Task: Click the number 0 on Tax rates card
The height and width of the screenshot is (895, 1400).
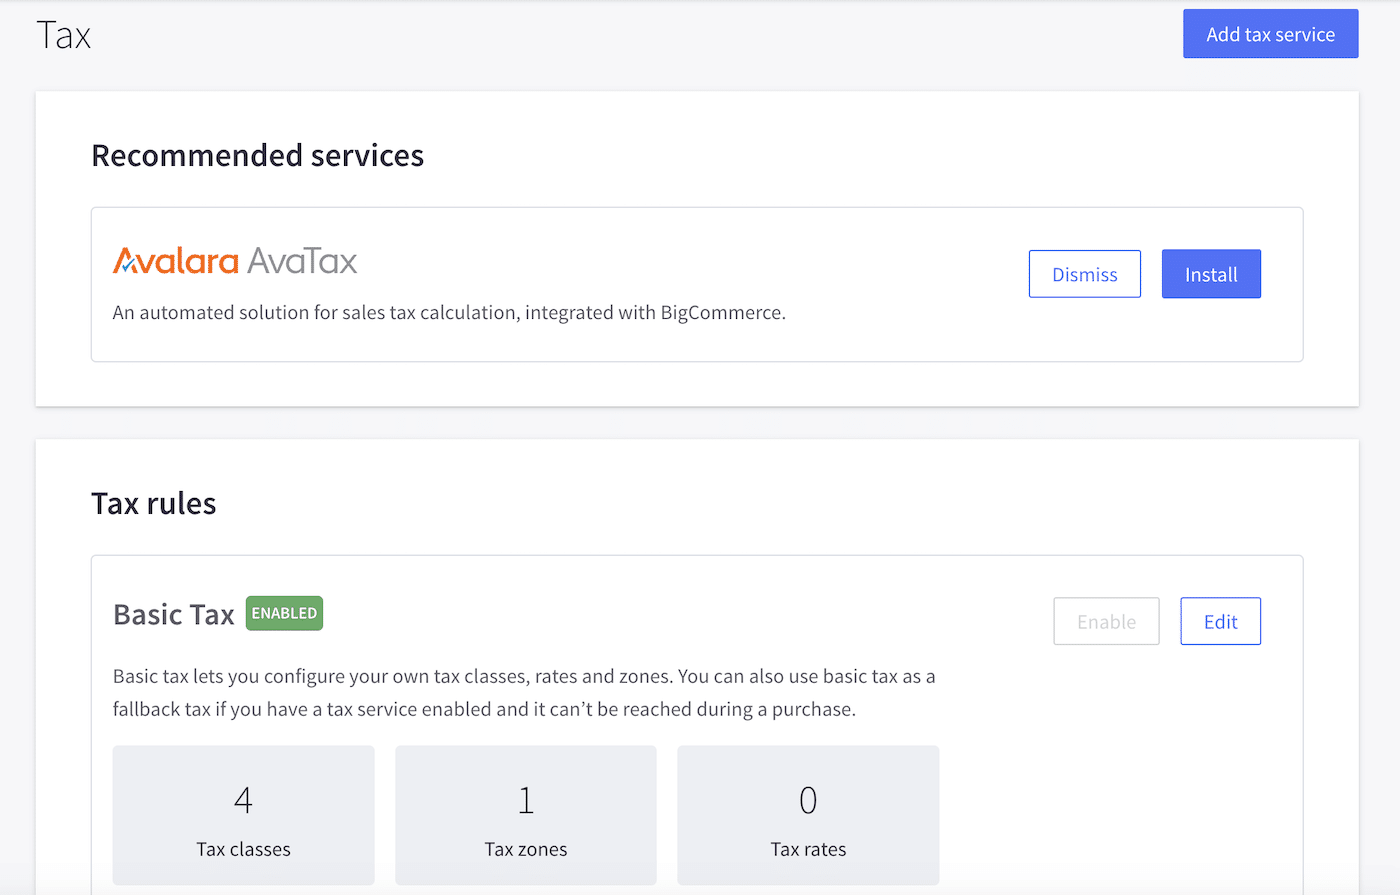Action: tap(808, 800)
